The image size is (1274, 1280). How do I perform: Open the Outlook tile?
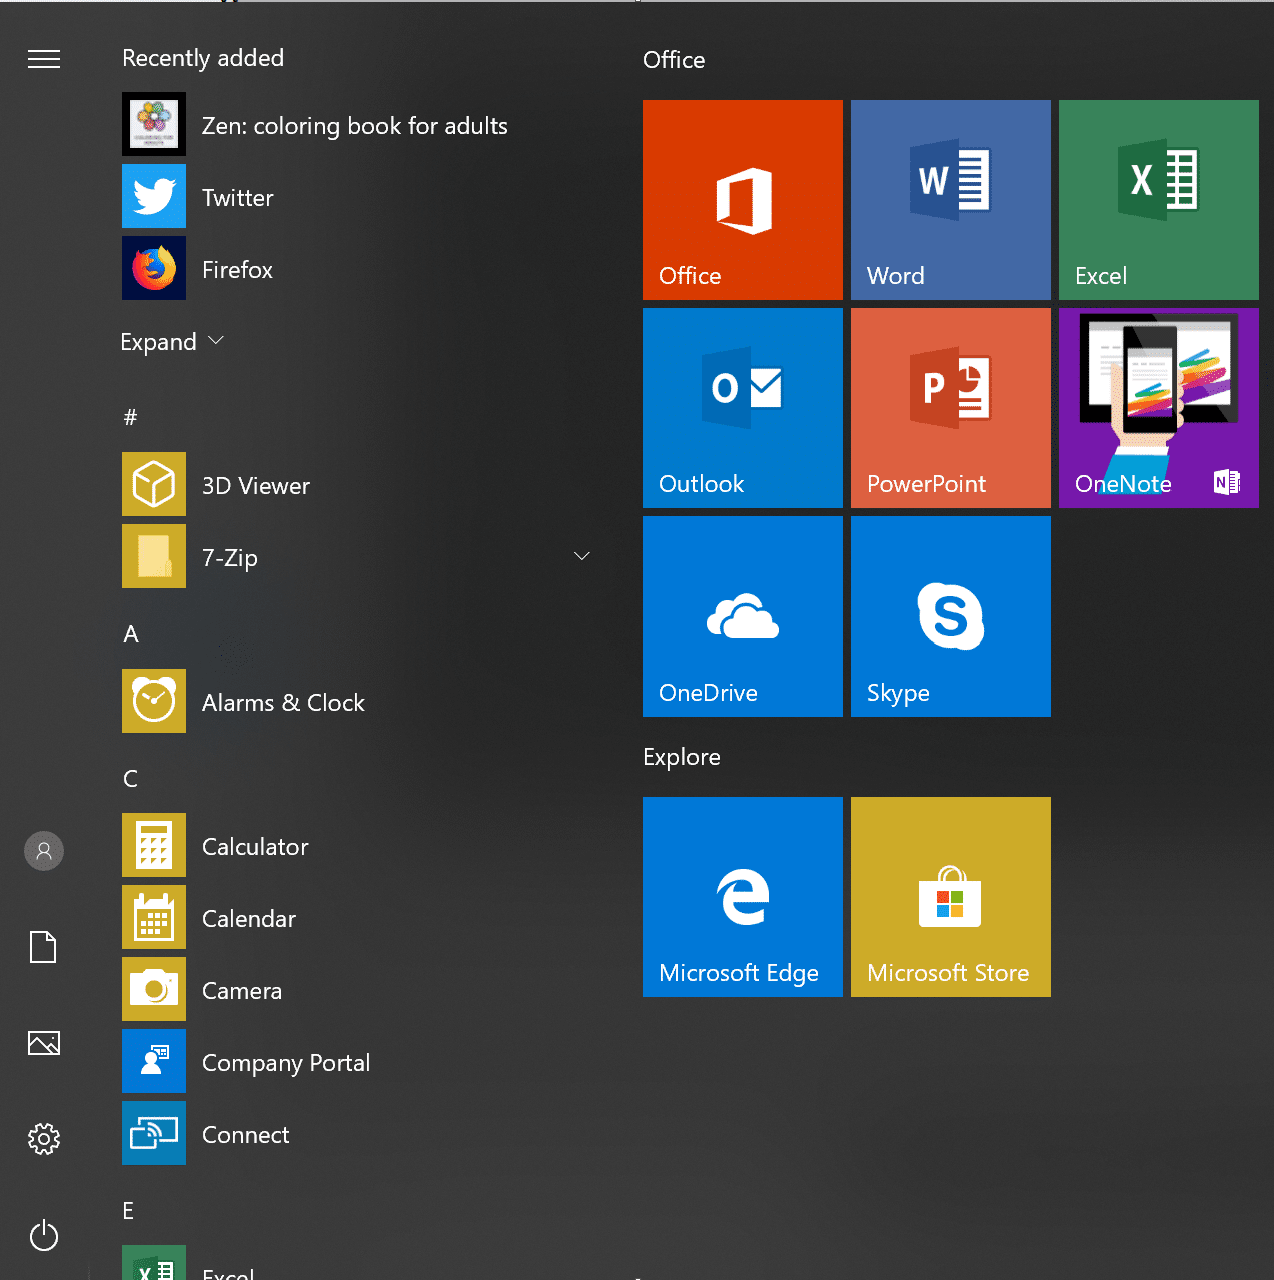[x=743, y=408]
